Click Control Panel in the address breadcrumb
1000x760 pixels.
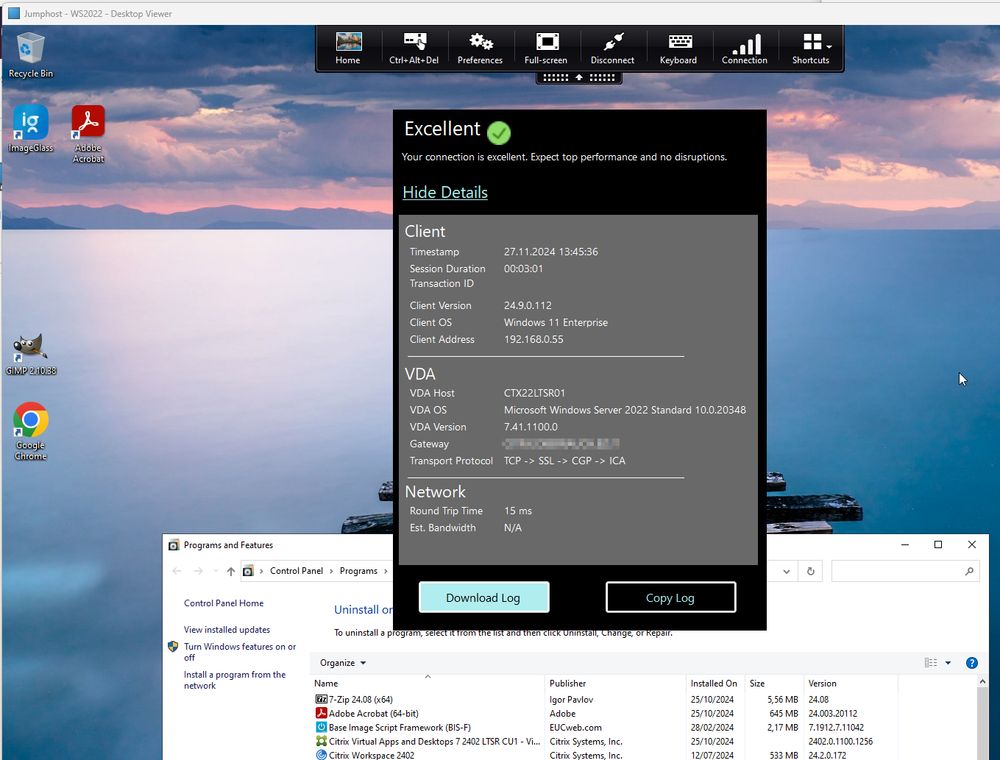(x=297, y=571)
